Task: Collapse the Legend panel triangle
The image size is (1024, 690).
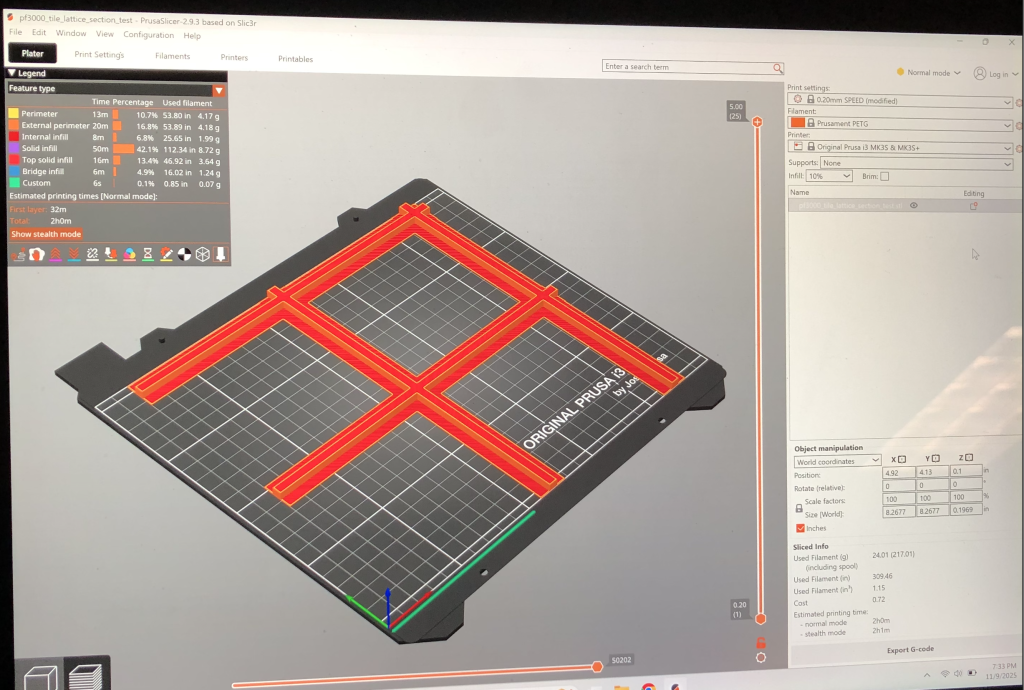Action: [x=12, y=73]
